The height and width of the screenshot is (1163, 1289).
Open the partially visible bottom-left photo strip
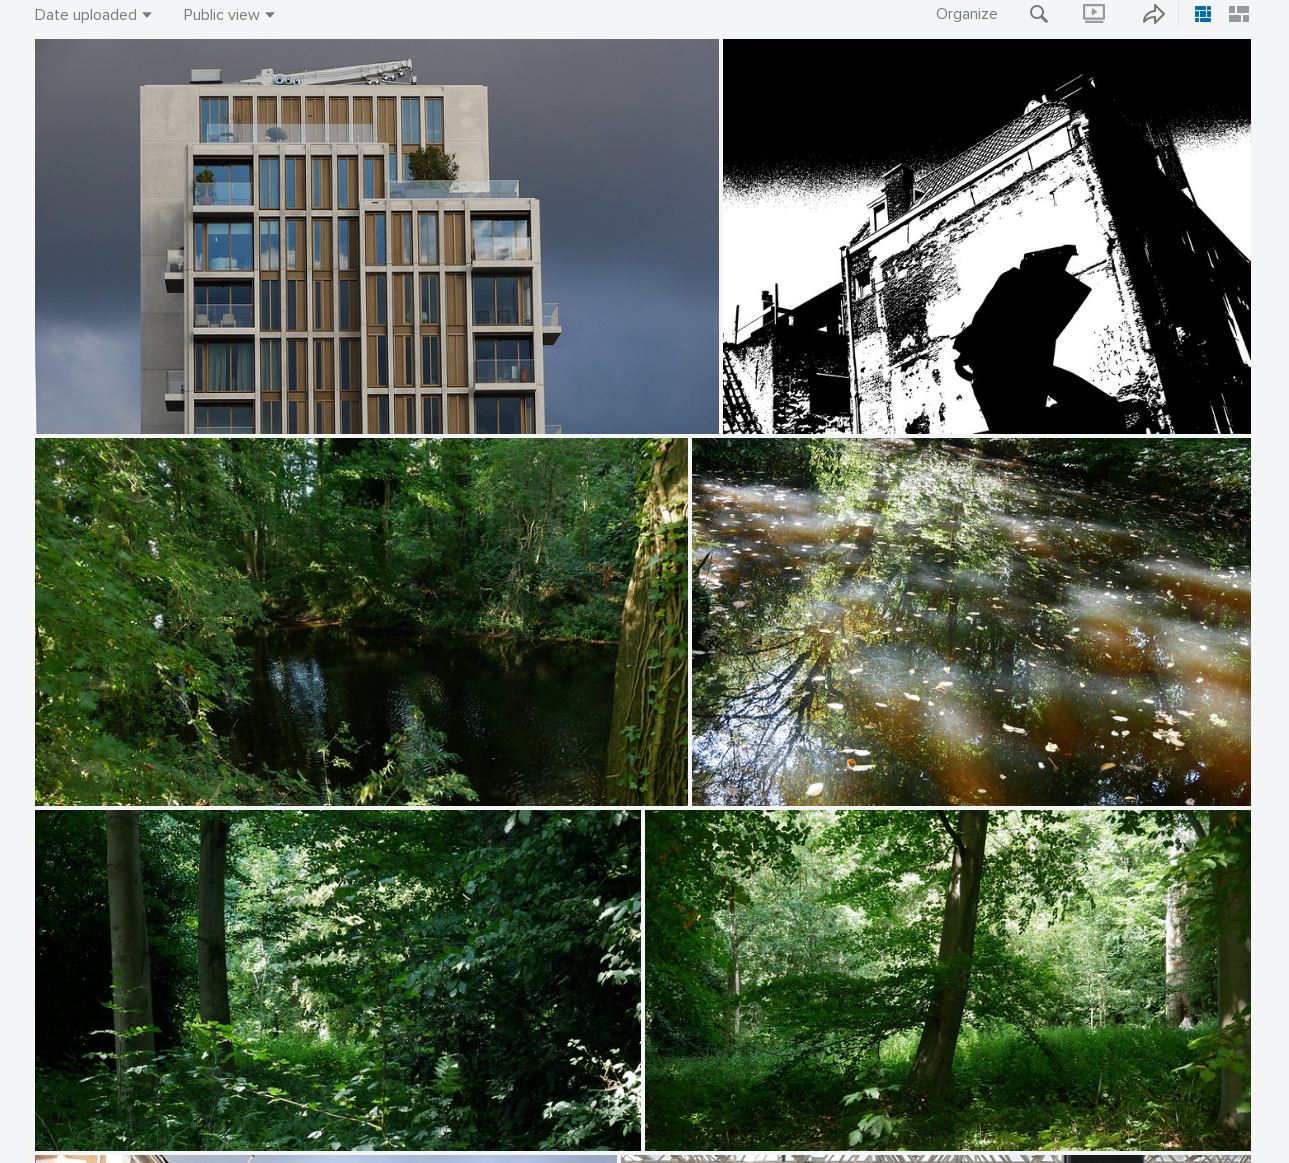(325, 1158)
